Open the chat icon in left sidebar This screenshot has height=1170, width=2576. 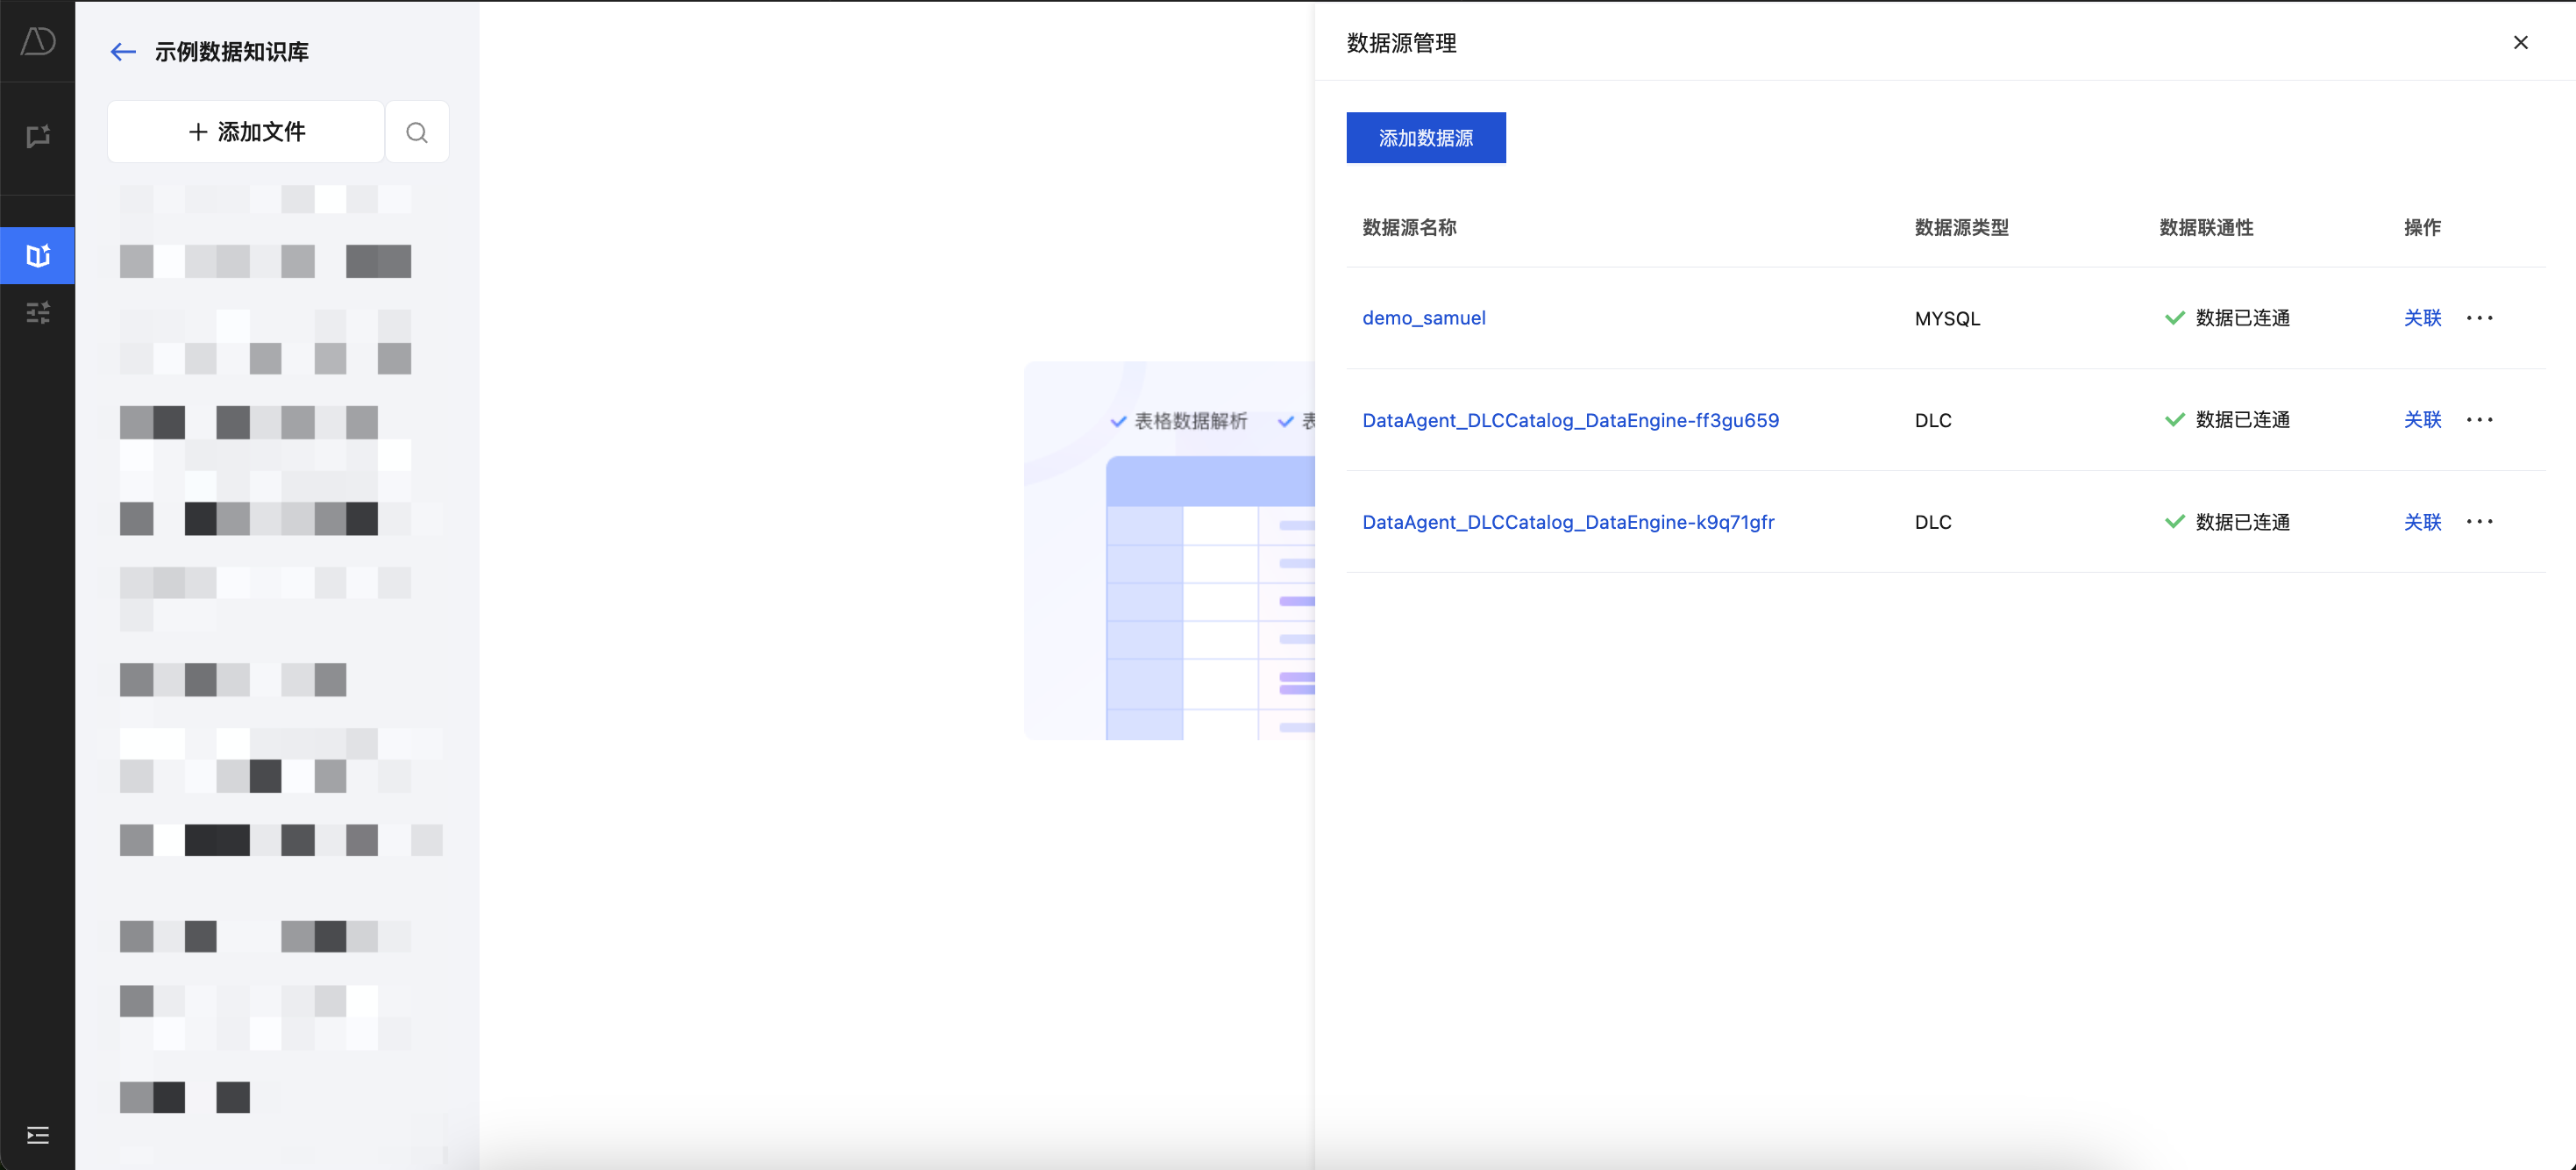pyautogui.click(x=38, y=137)
